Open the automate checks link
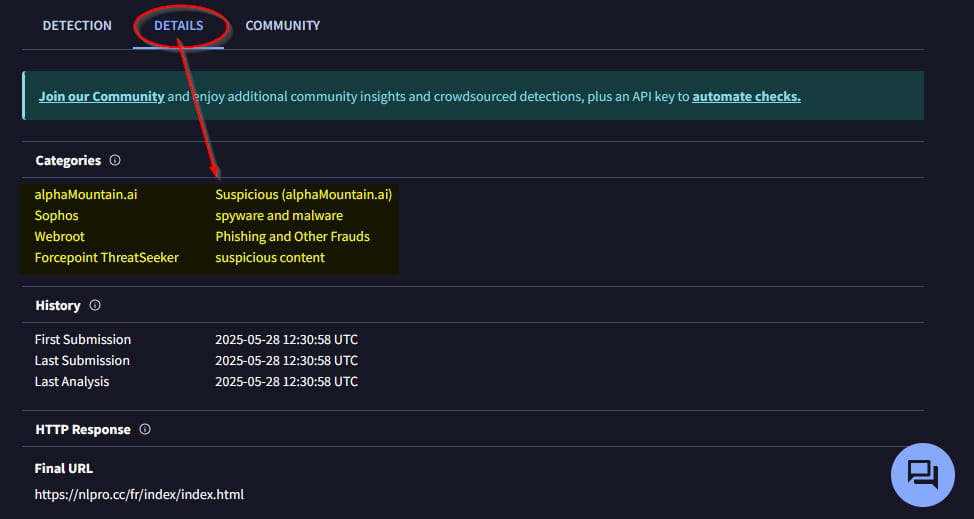This screenshot has width=974, height=519. point(746,97)
